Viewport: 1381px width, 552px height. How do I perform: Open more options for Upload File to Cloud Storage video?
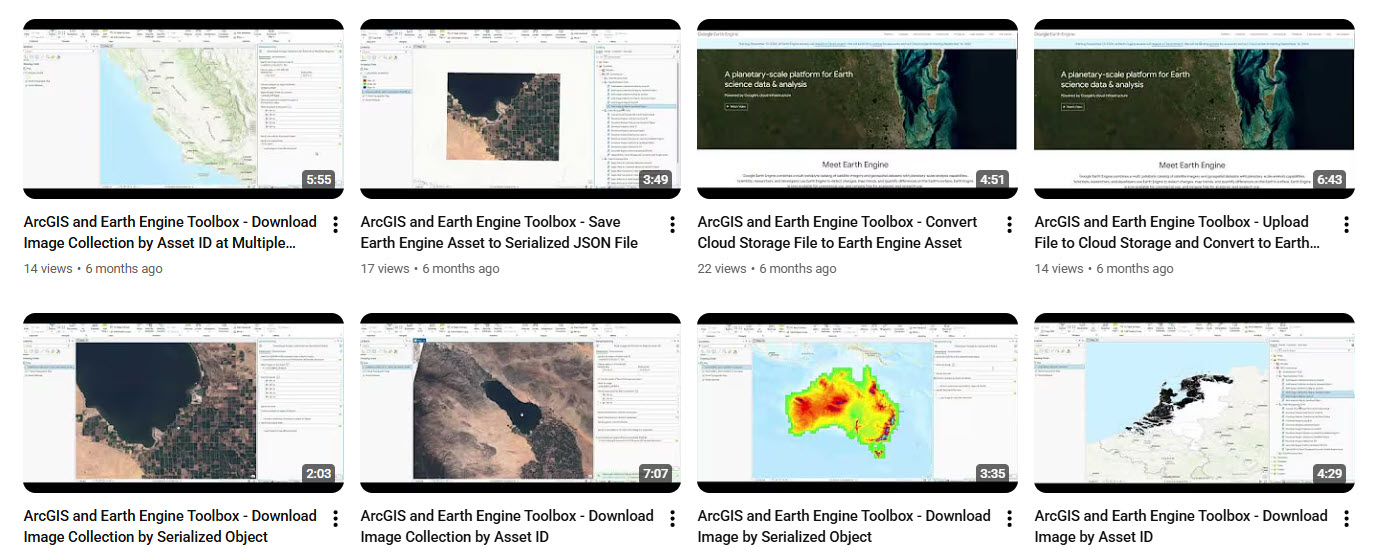[x=1347, y=224]
